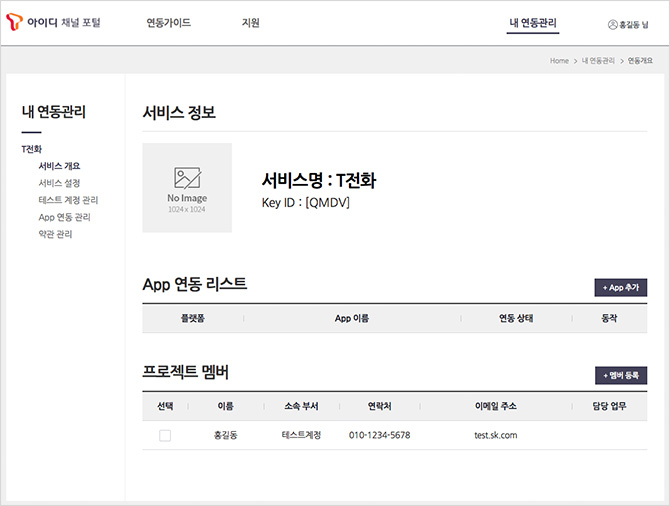Click the 동작 column header
Viewport: 670px width, 506px height.
609,318
